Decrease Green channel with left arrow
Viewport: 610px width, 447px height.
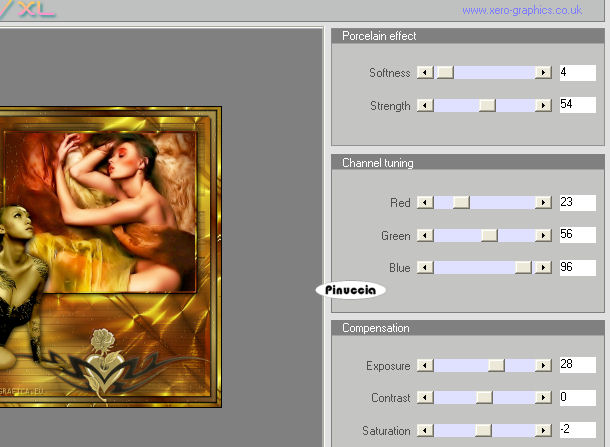(425, 235)
